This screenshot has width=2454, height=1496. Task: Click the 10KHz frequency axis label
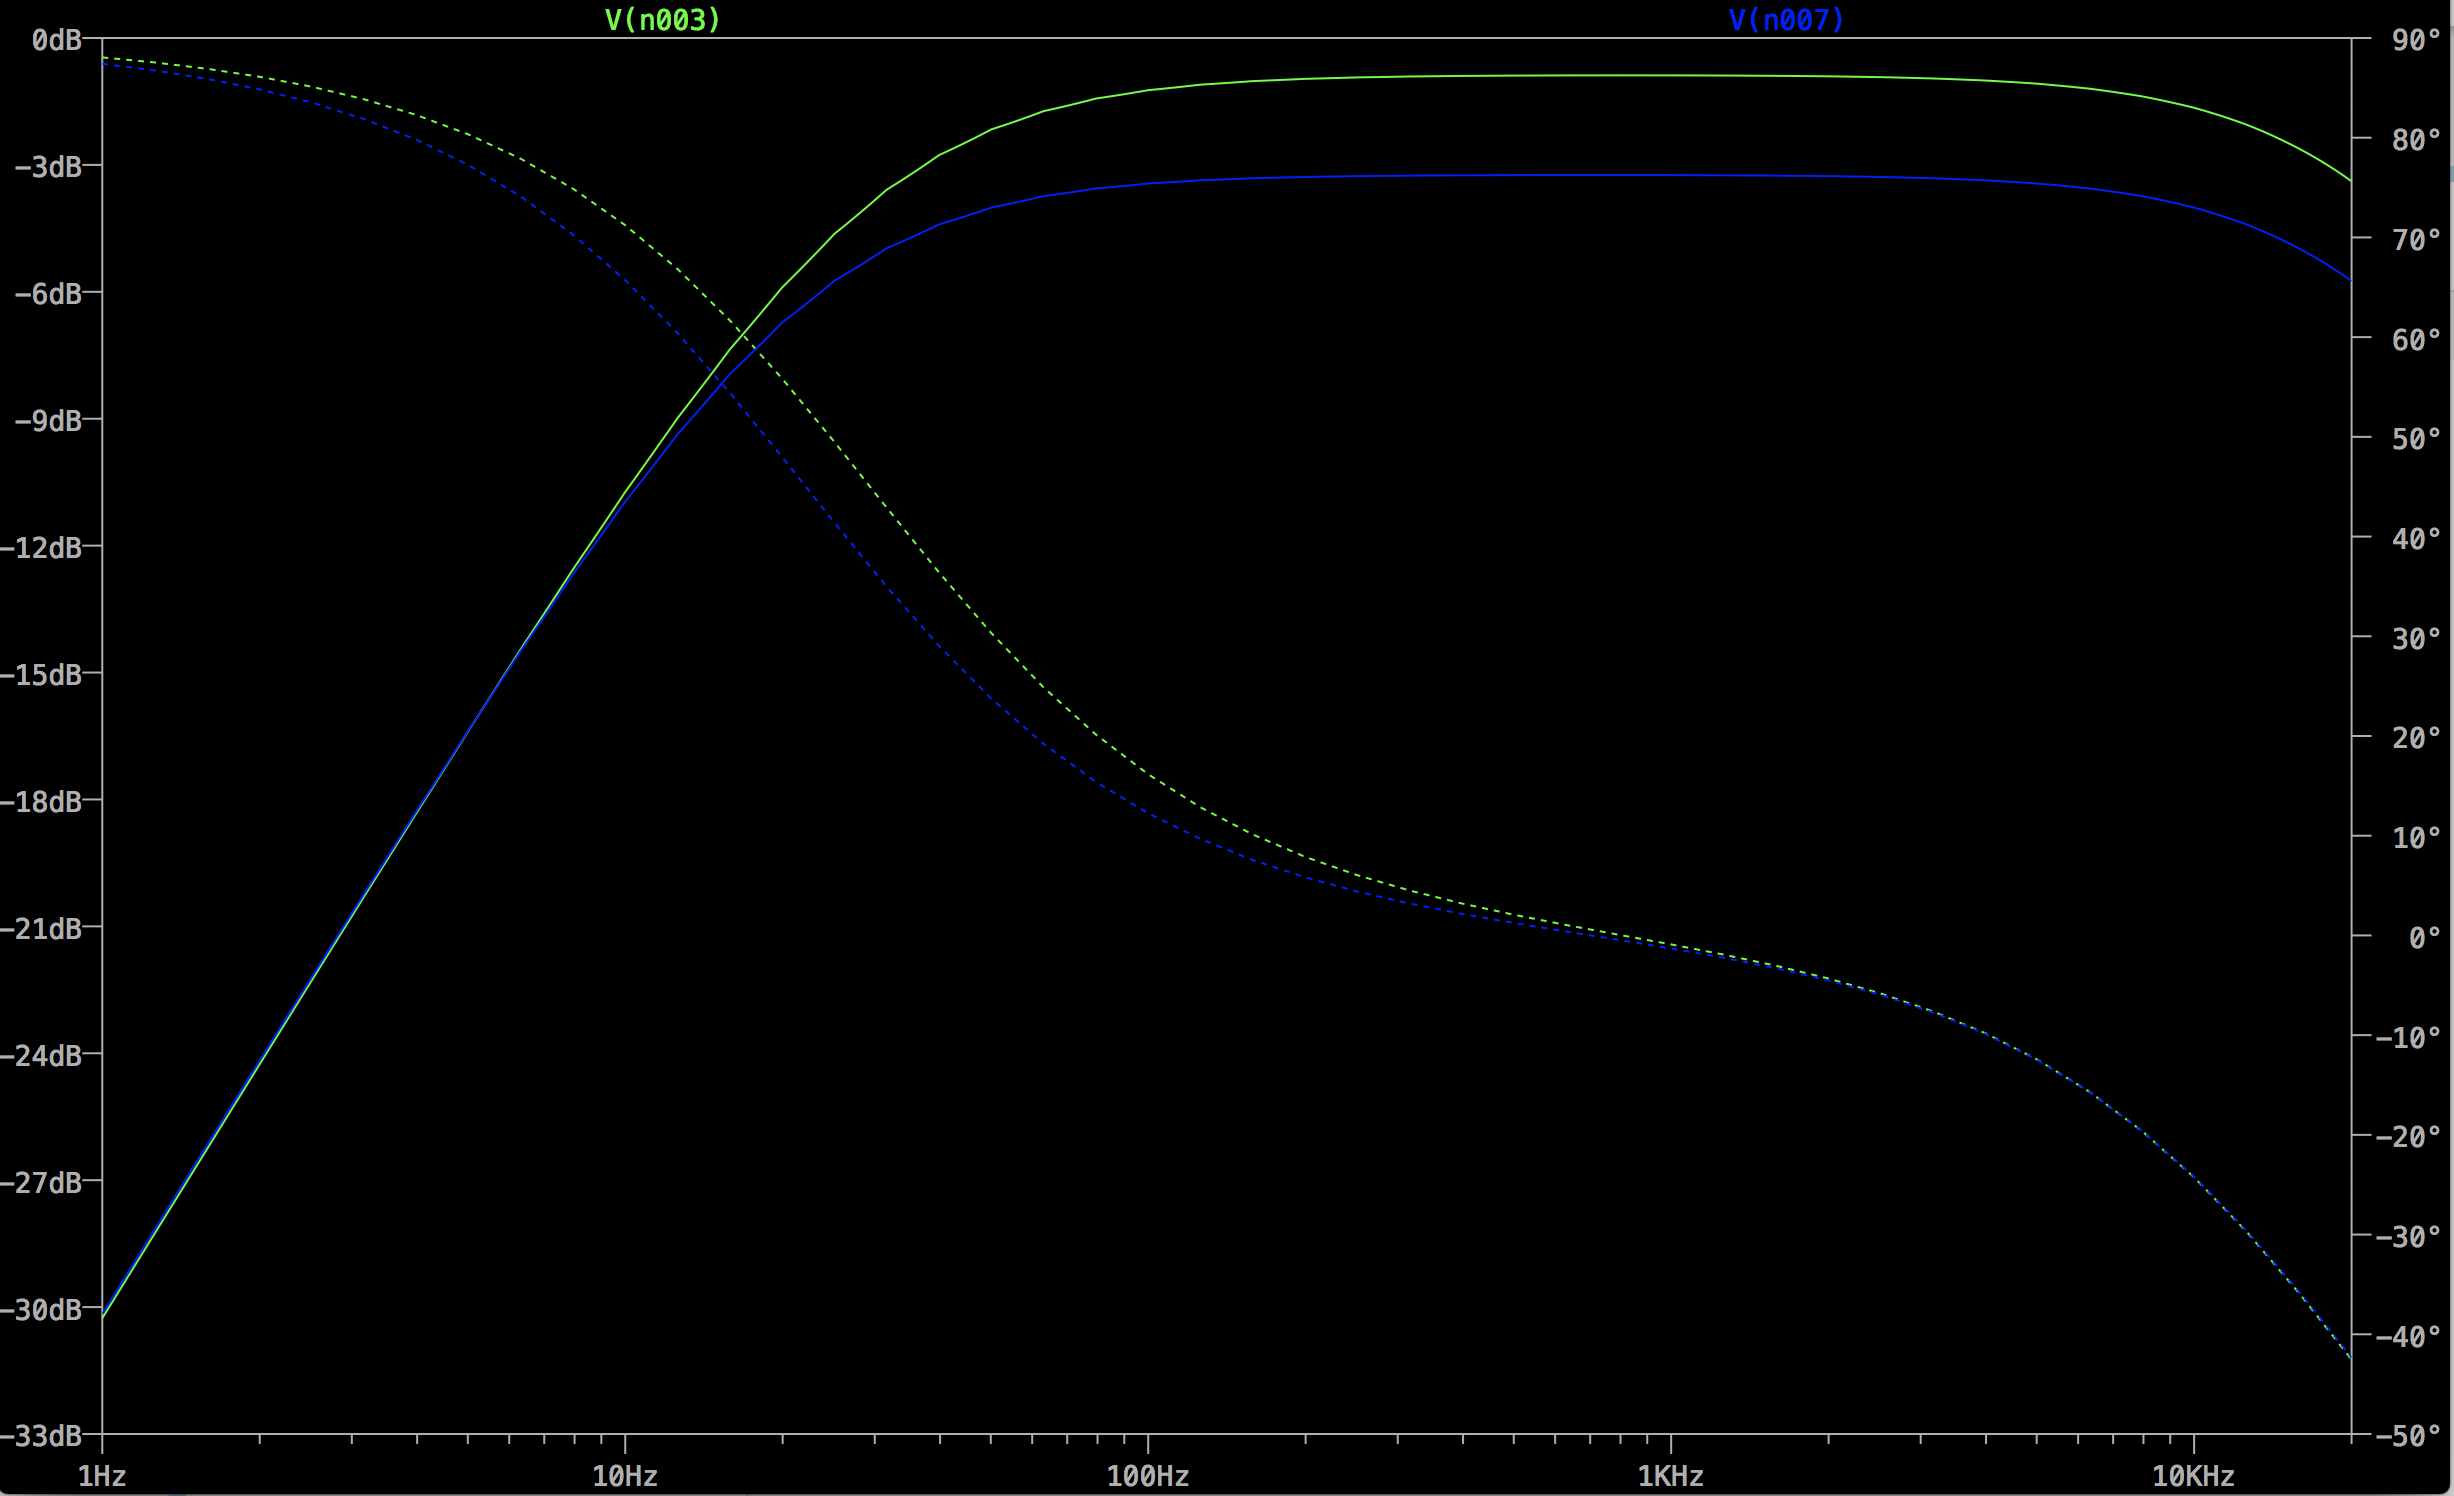[x=2194, y=1476]
